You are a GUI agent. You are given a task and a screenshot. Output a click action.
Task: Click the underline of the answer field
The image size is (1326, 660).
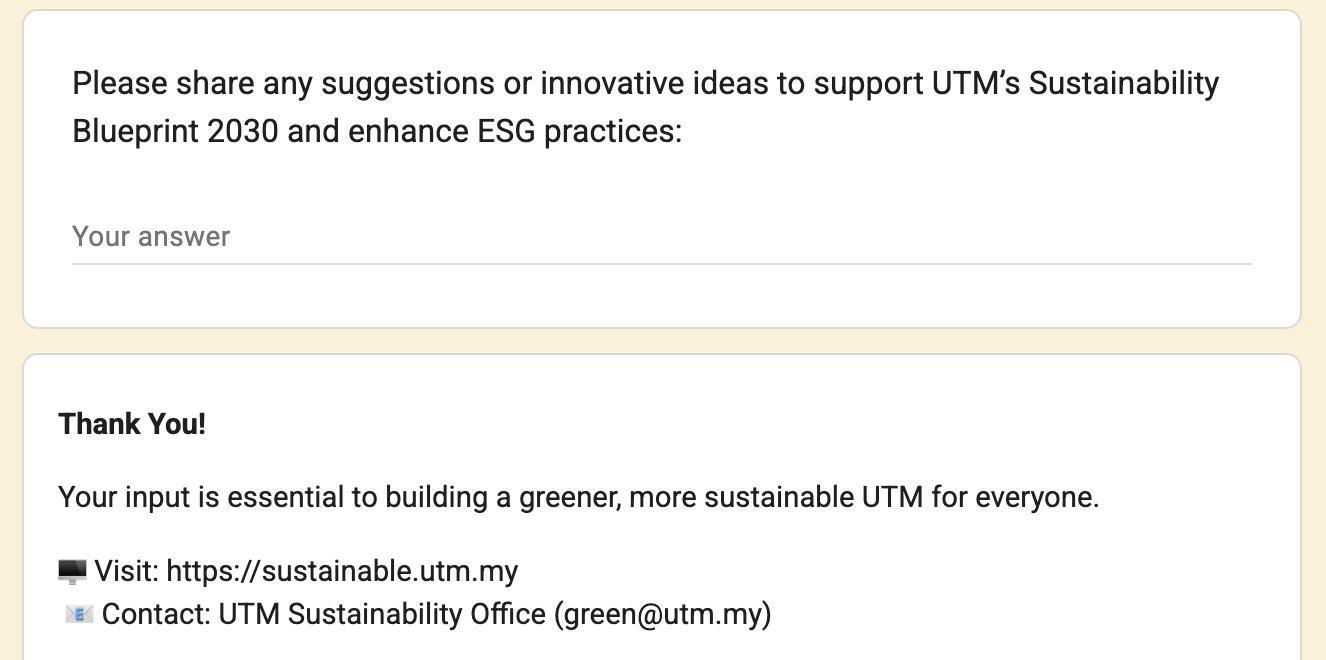660,264
